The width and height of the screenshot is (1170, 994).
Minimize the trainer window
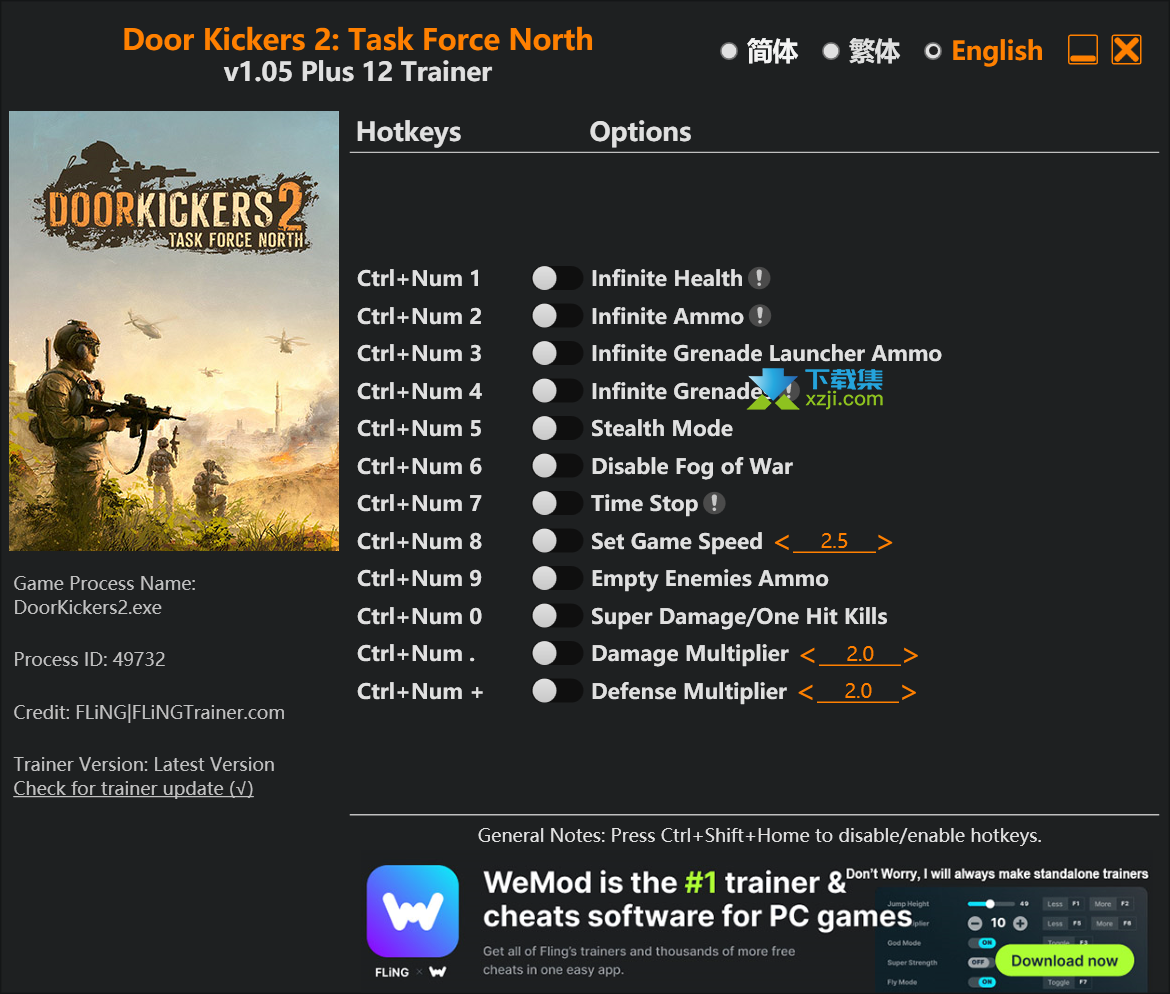point(1082,50)
